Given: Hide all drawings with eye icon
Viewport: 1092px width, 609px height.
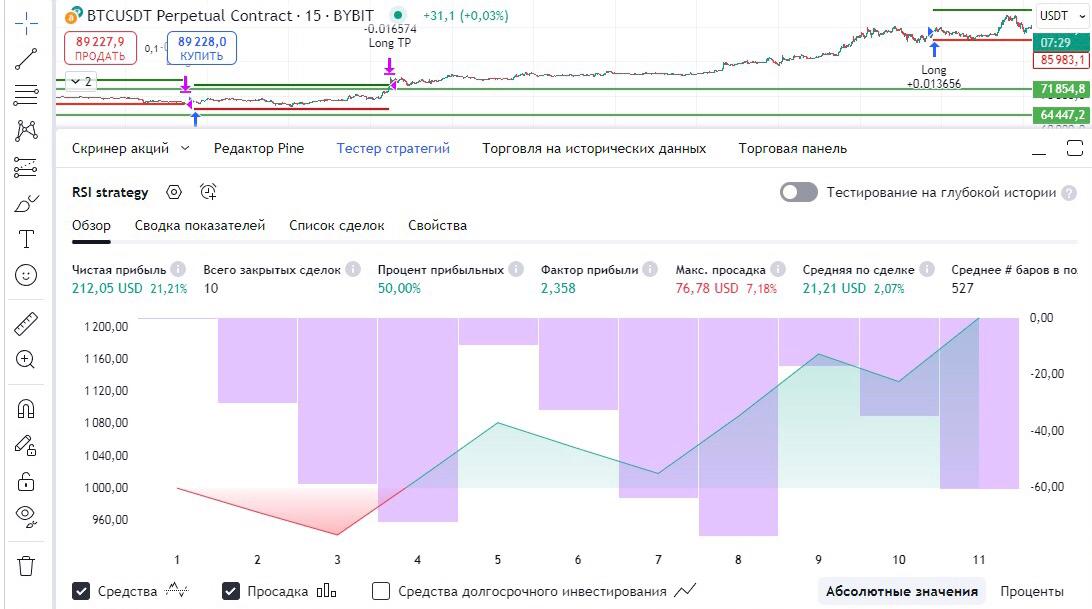Looking at the screenshot, I should (27, 516).
